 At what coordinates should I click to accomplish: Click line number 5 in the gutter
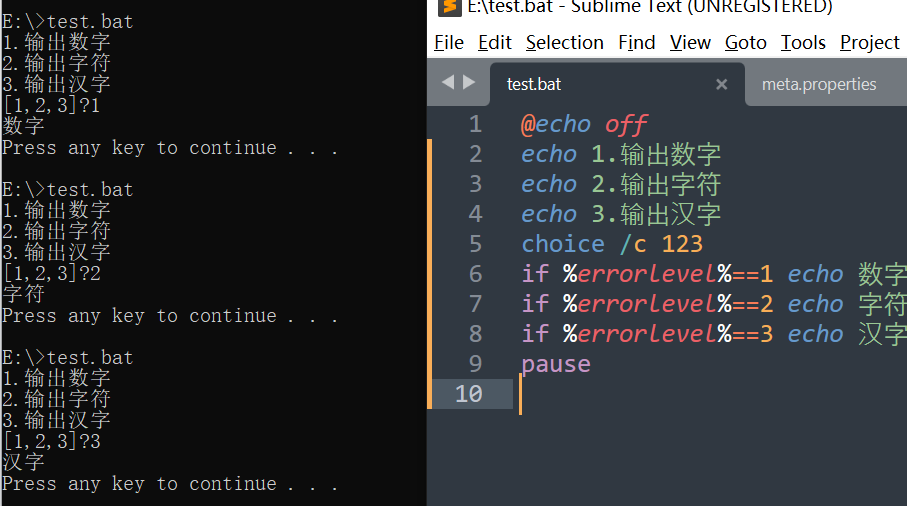coord(475,244)
